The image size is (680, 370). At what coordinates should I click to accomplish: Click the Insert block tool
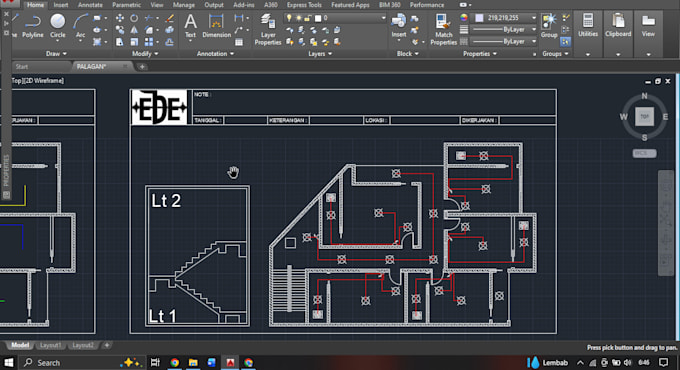click(399, 26)
